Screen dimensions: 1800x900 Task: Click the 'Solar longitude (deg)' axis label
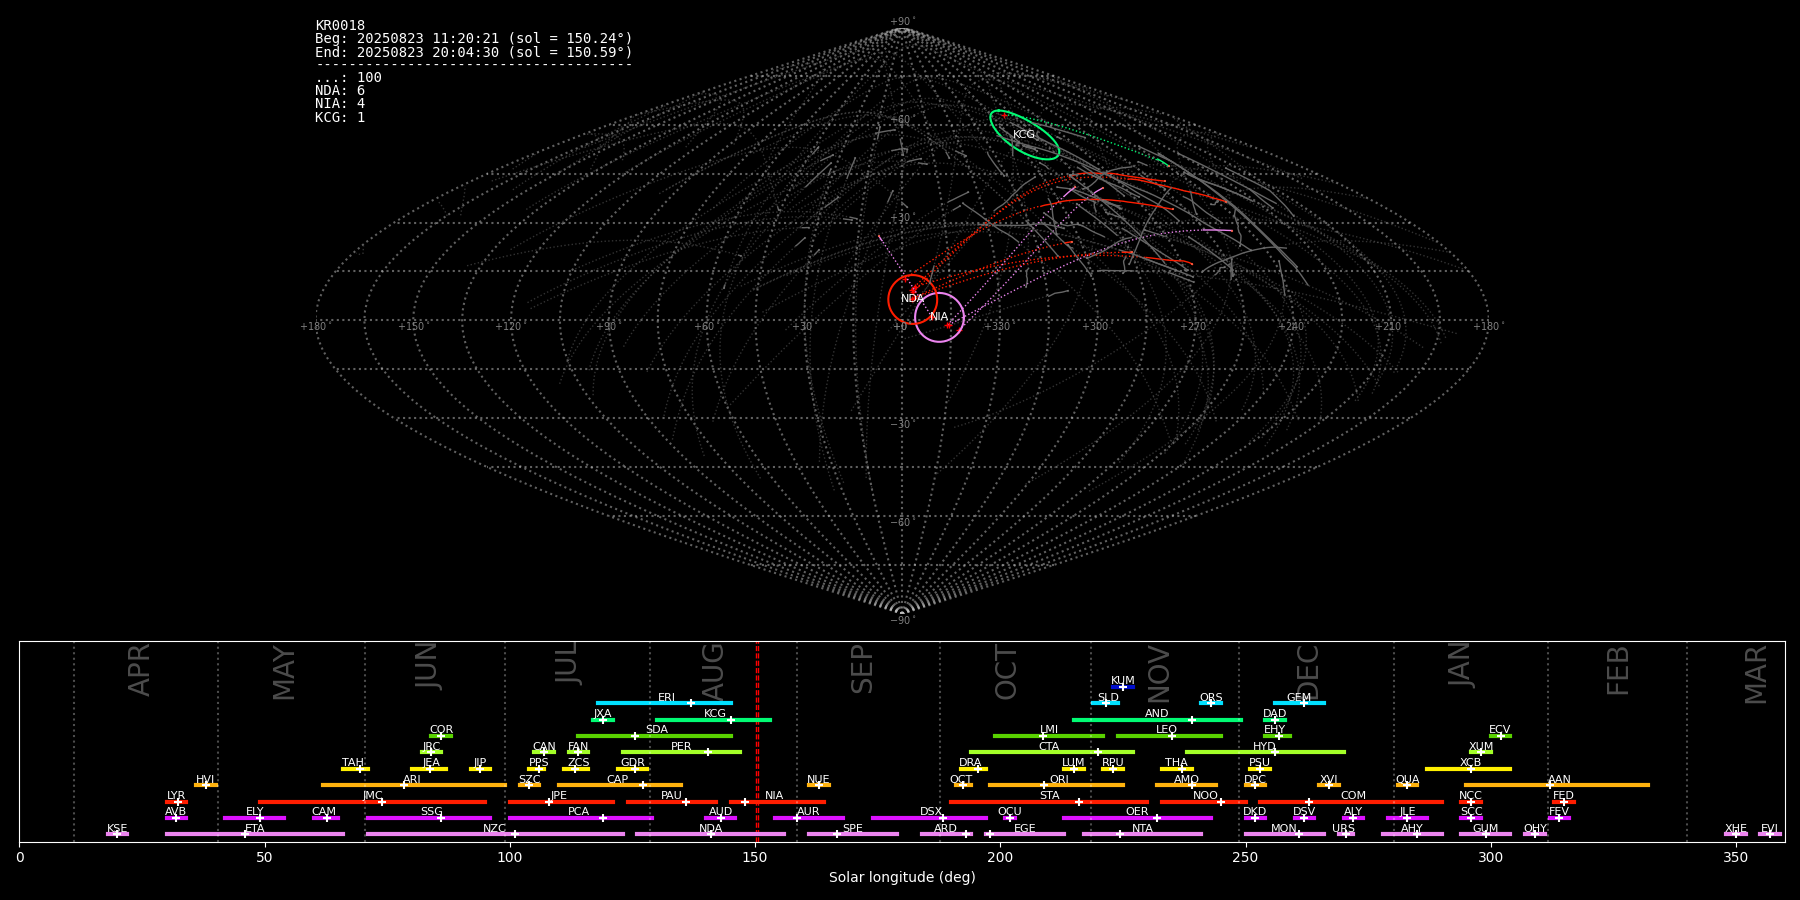pyautogui.click(x=902, y=878)
